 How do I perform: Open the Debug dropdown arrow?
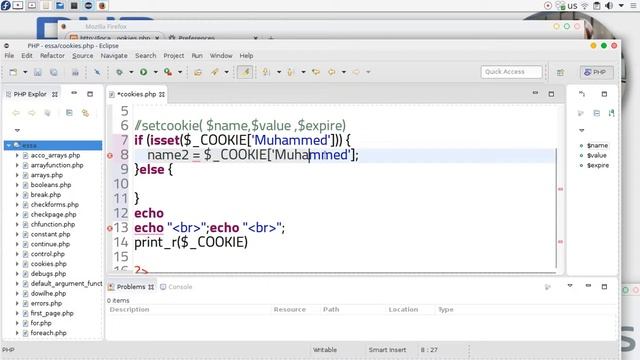[x=131, y=72]
